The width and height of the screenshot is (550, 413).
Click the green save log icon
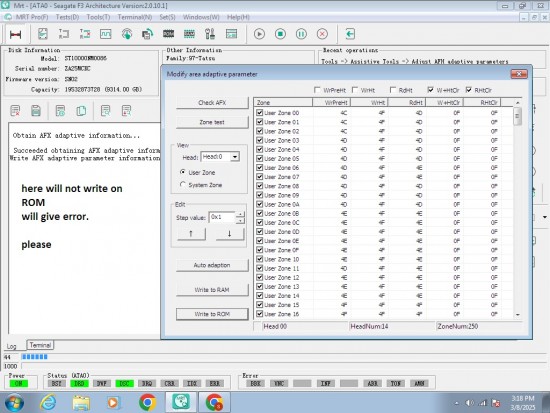pos(36,111)
